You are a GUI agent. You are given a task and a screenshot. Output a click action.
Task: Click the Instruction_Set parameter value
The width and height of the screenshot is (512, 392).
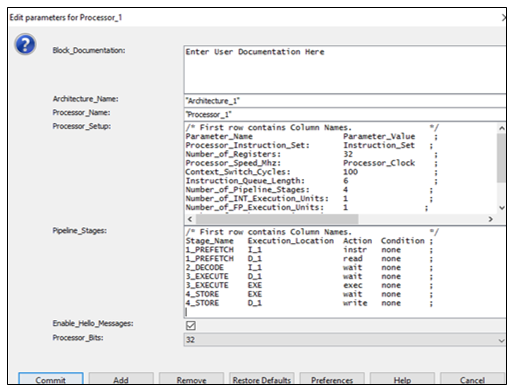click(x=379, y=145)
